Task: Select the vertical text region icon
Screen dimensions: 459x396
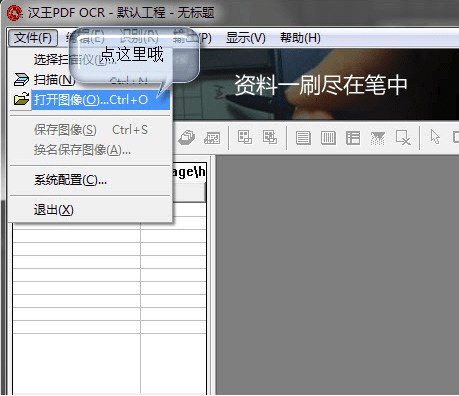Action: tap(328, 138)
